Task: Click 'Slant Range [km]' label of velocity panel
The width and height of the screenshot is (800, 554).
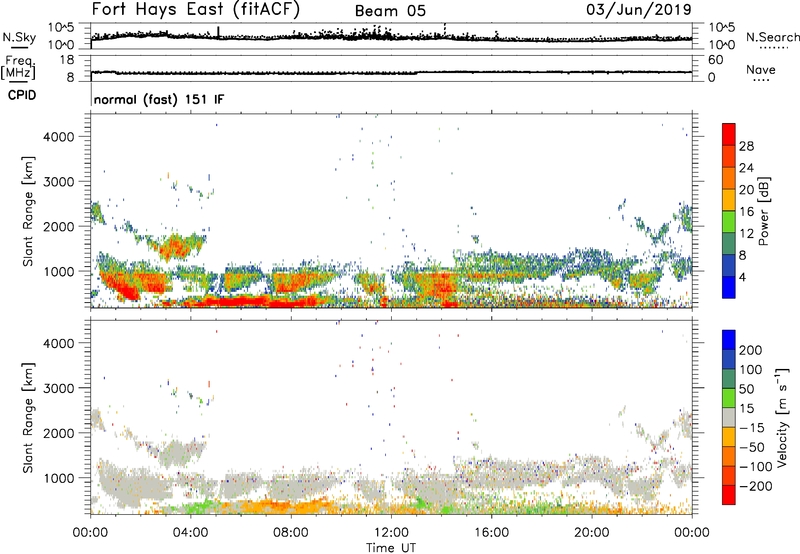Action: click(28, 417)
